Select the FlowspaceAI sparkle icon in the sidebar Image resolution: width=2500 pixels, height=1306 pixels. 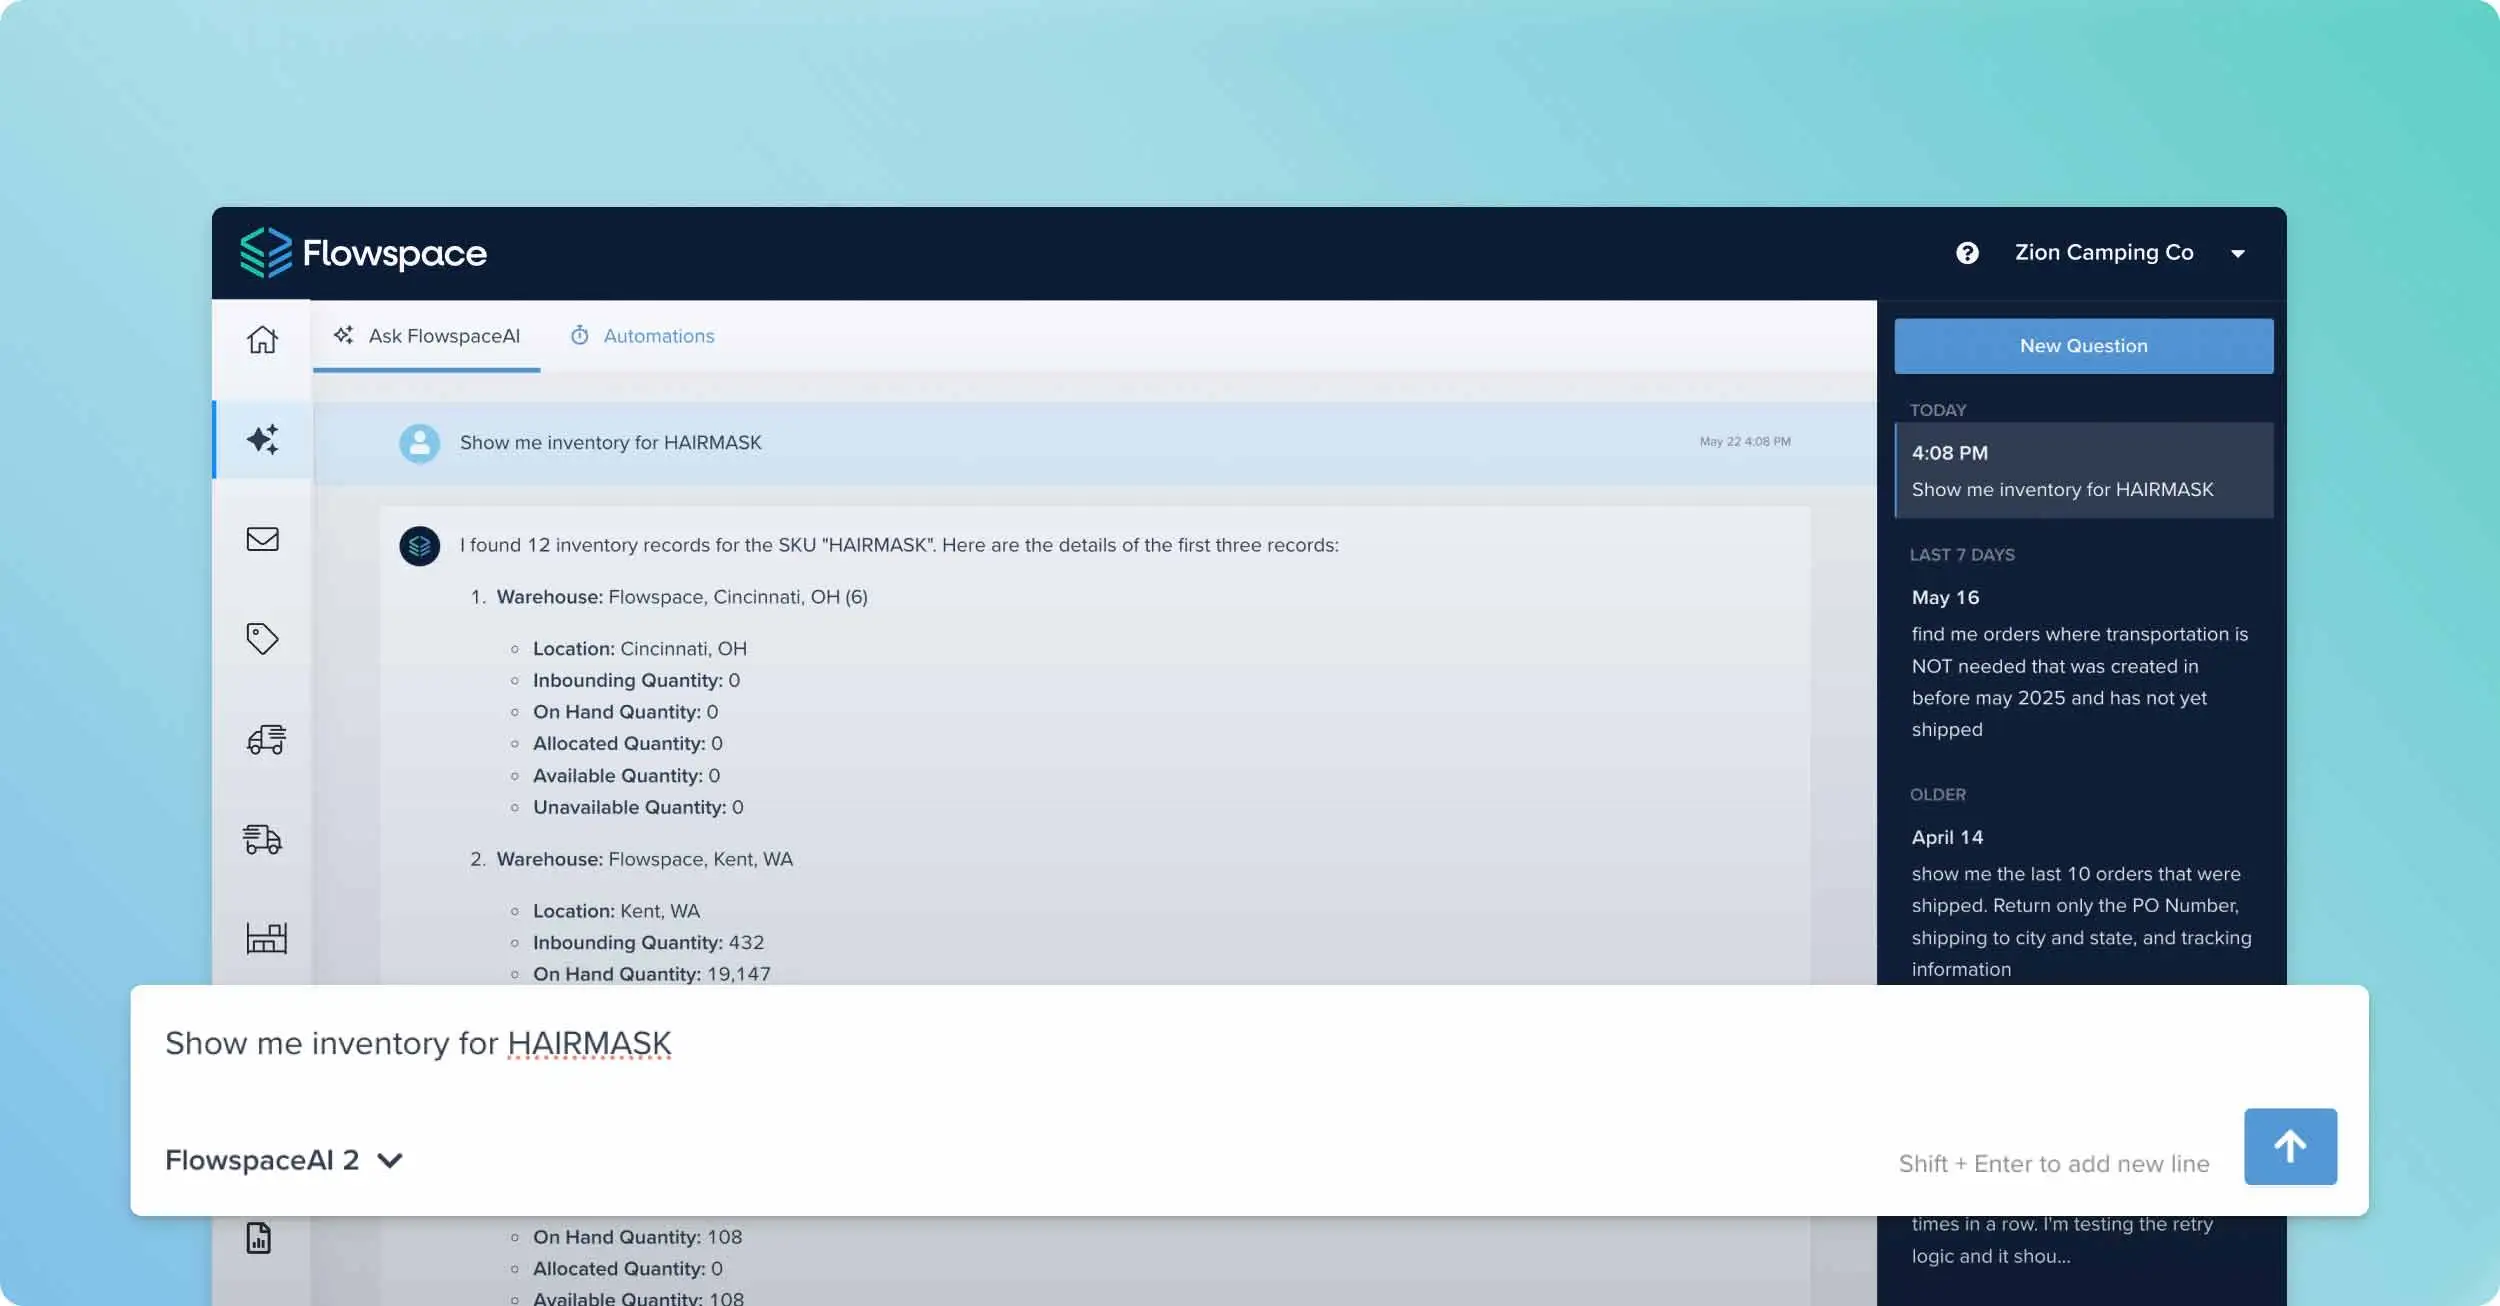pos(263,439)
